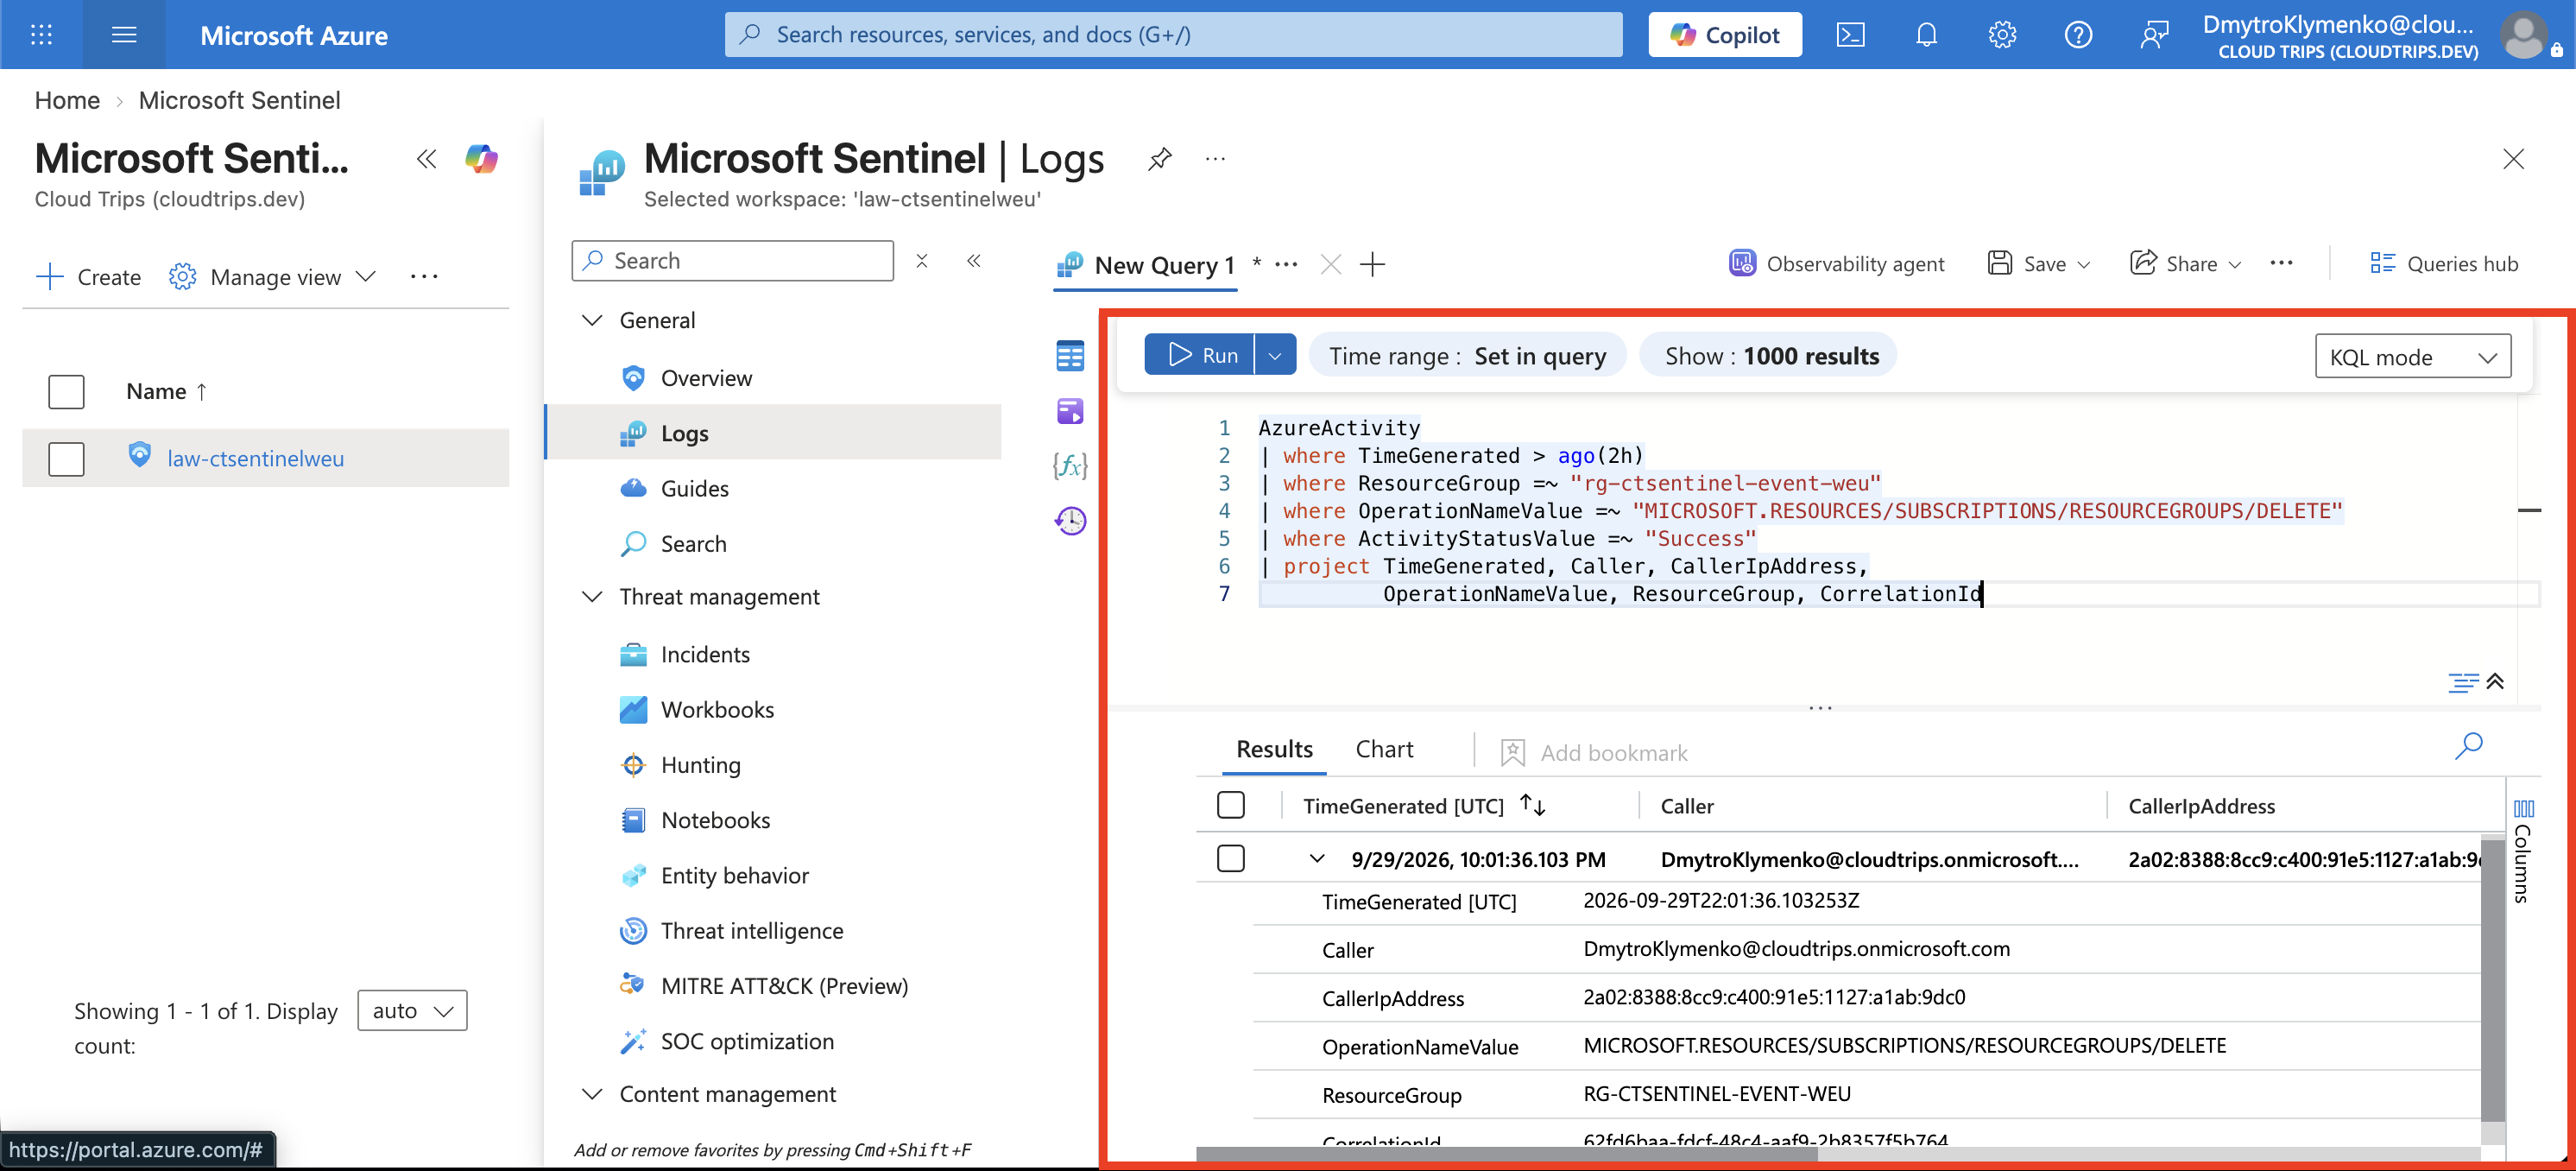The width and height of the screenshot is (2576, 1171).
Task: Check the 9/29/2026 result row checkbox
Action: [1231, 859]
